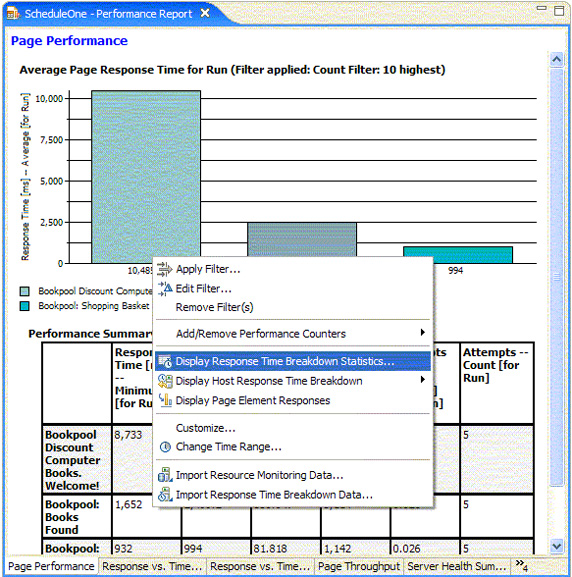The width and height of the screenshot is (572, 577).
Task: Select Remove Filter(s) menu entry
Action: tap(293, 307)
